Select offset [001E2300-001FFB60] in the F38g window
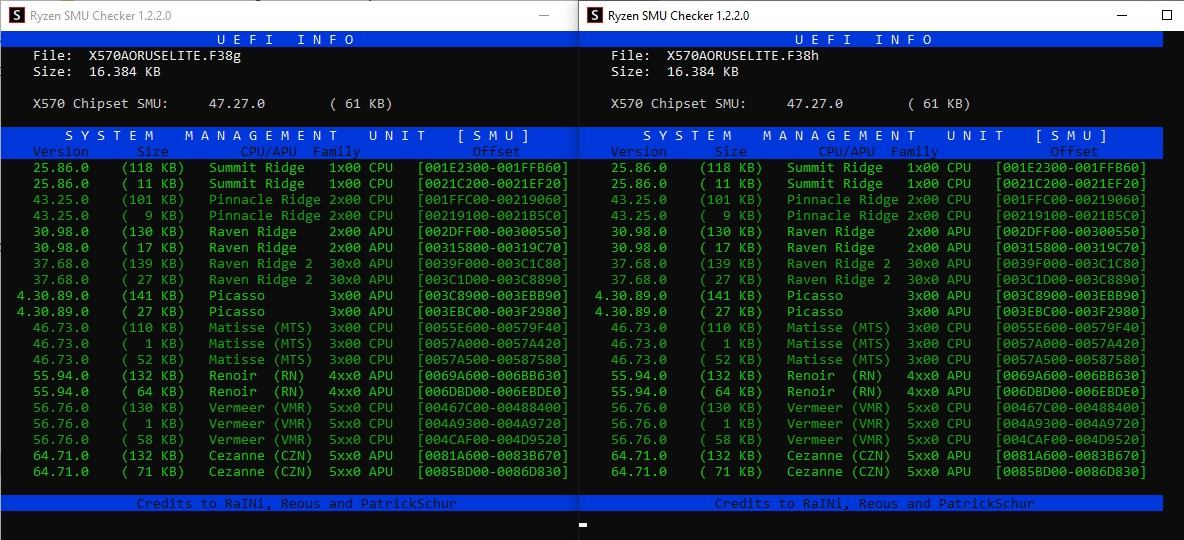Viewport: 1184px width, 540px height. coord(492,168)
